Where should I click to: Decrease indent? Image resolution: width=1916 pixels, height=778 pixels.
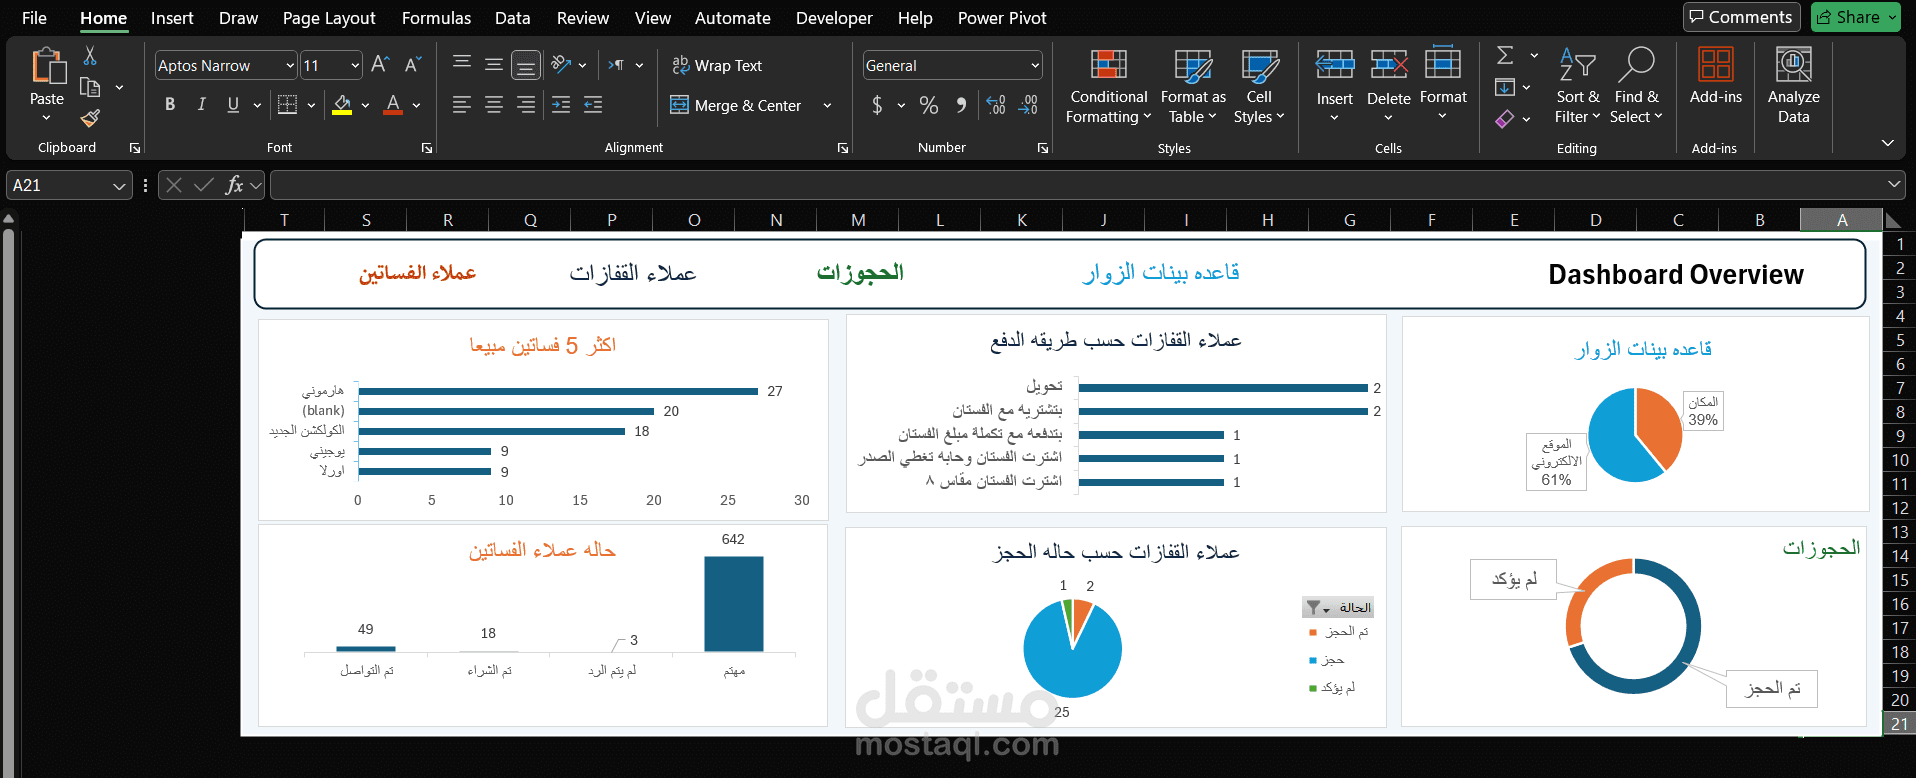tap(561, 104)
